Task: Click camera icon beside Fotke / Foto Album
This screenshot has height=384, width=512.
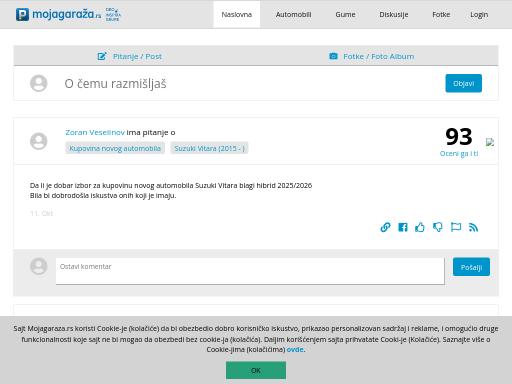Action: pyautogui.click(x=333, y=56)
